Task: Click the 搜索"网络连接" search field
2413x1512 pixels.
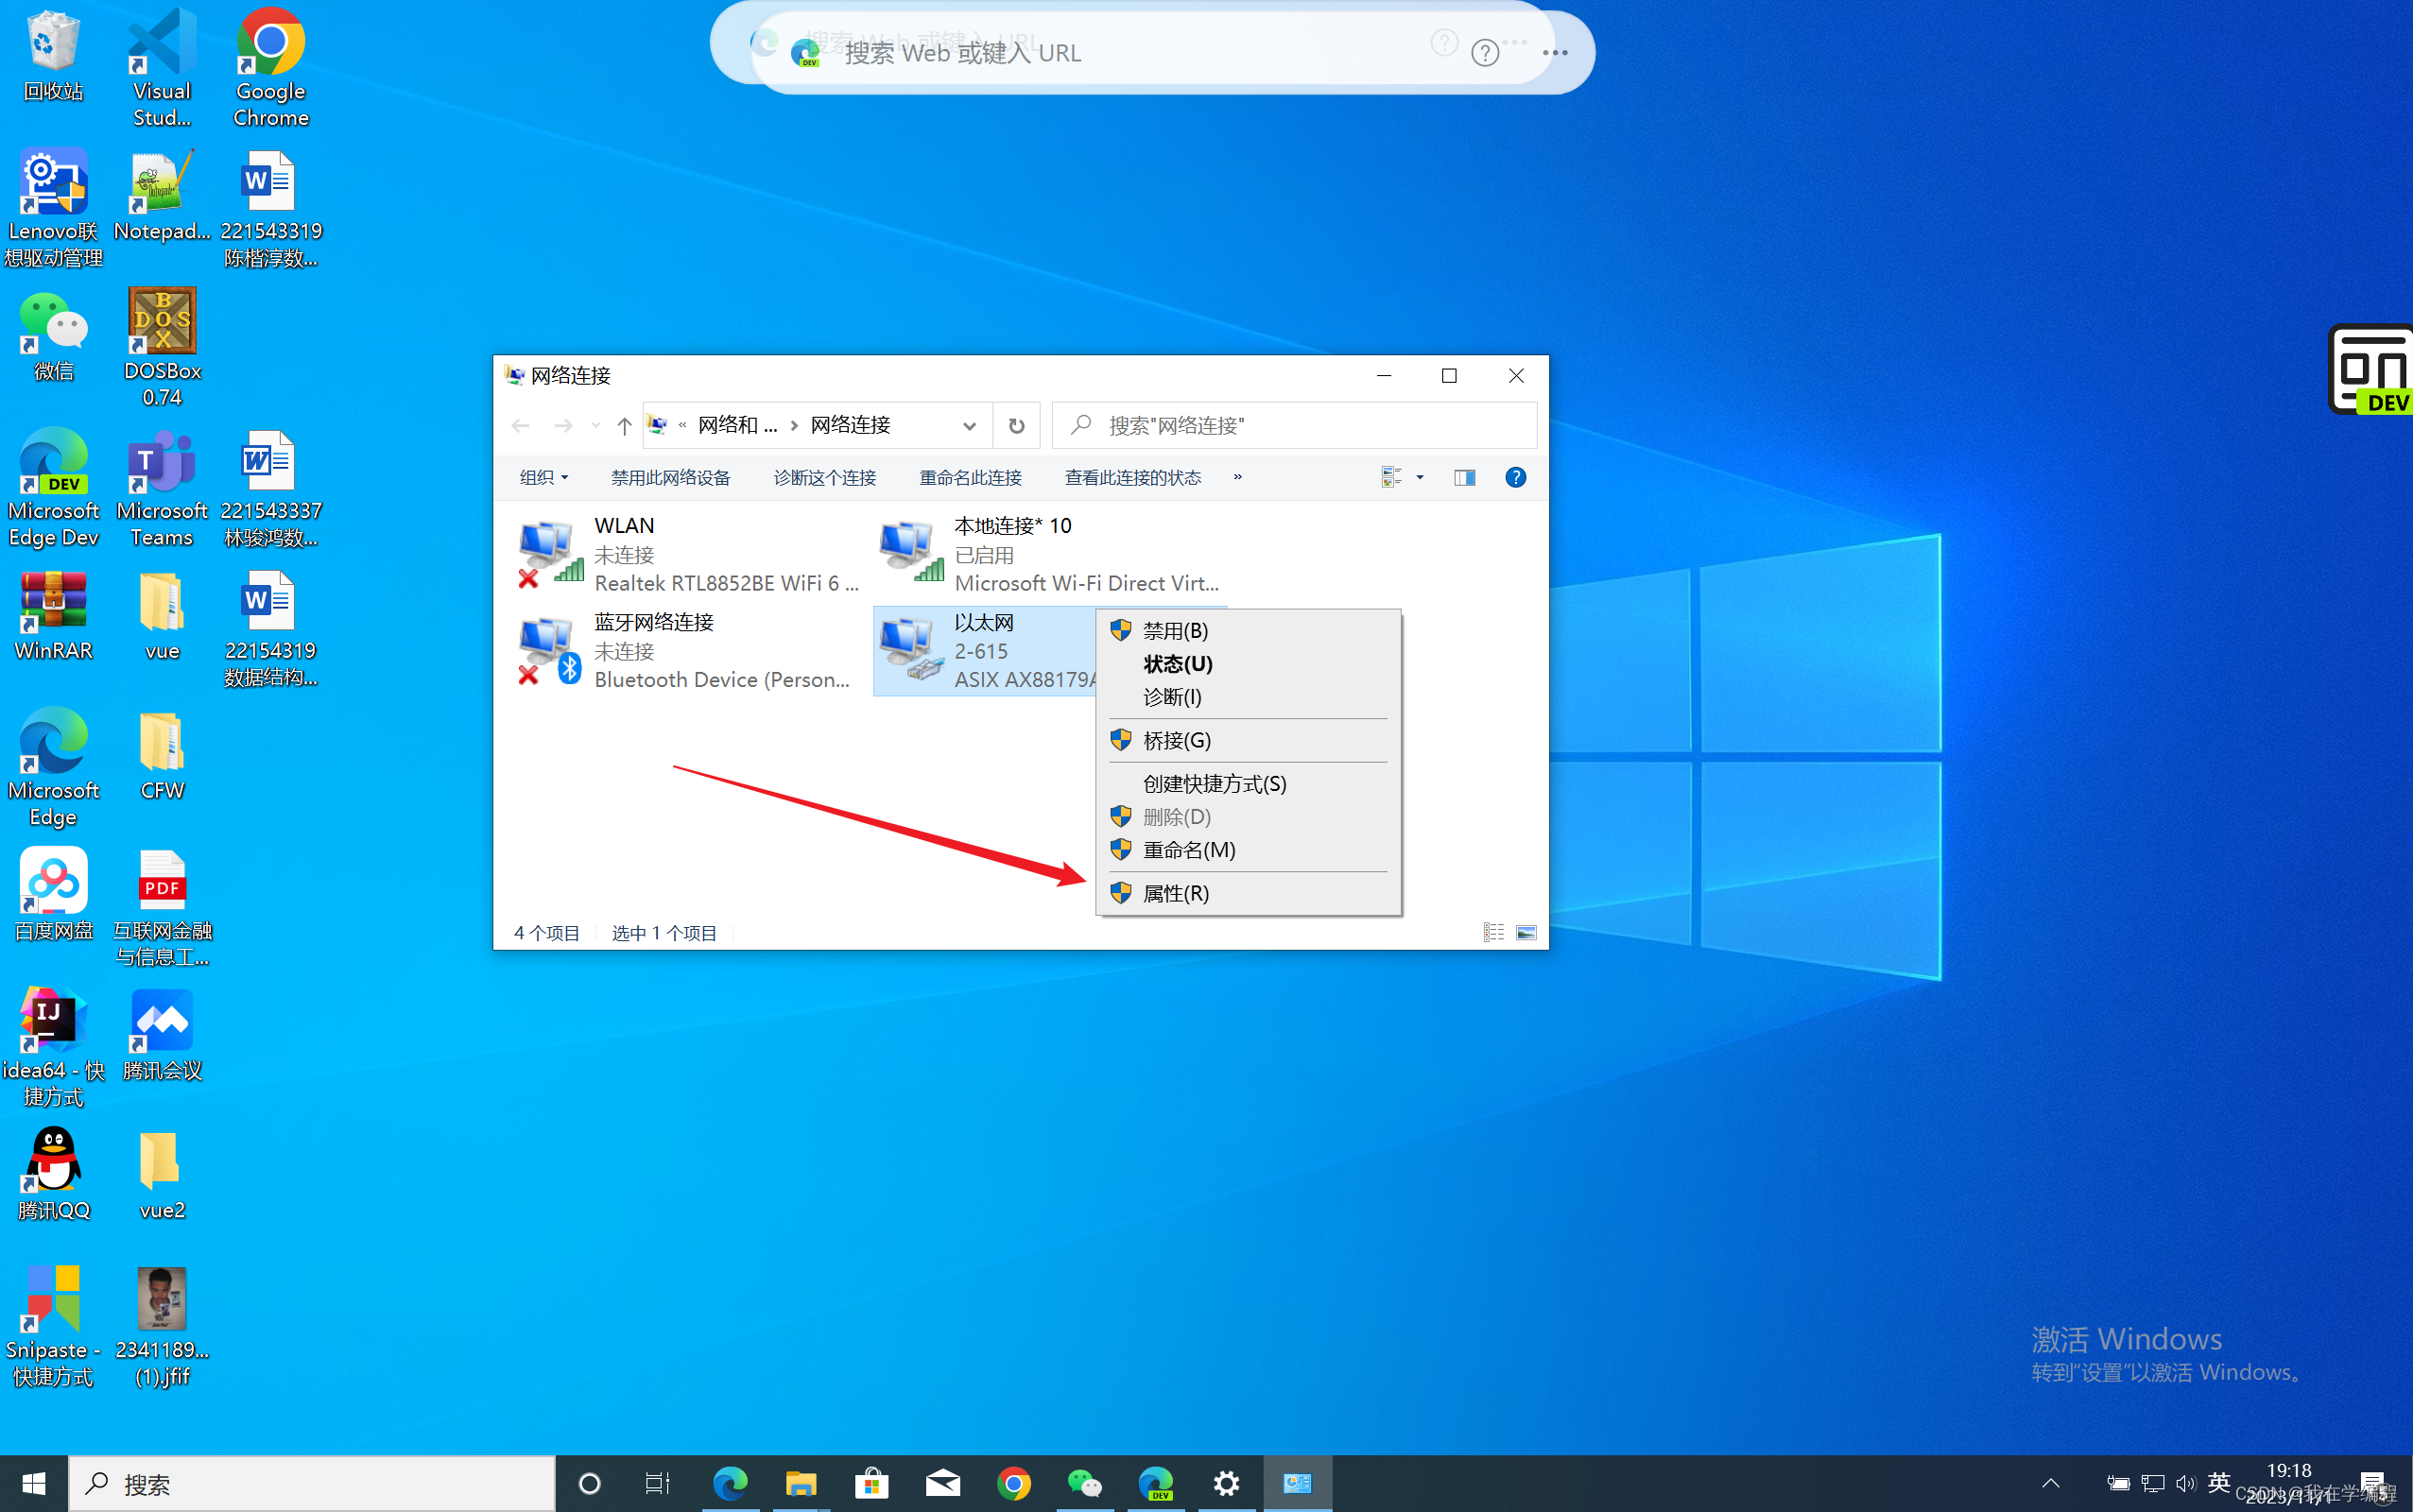Action: pyautogui.click(x=1295, y=426)
